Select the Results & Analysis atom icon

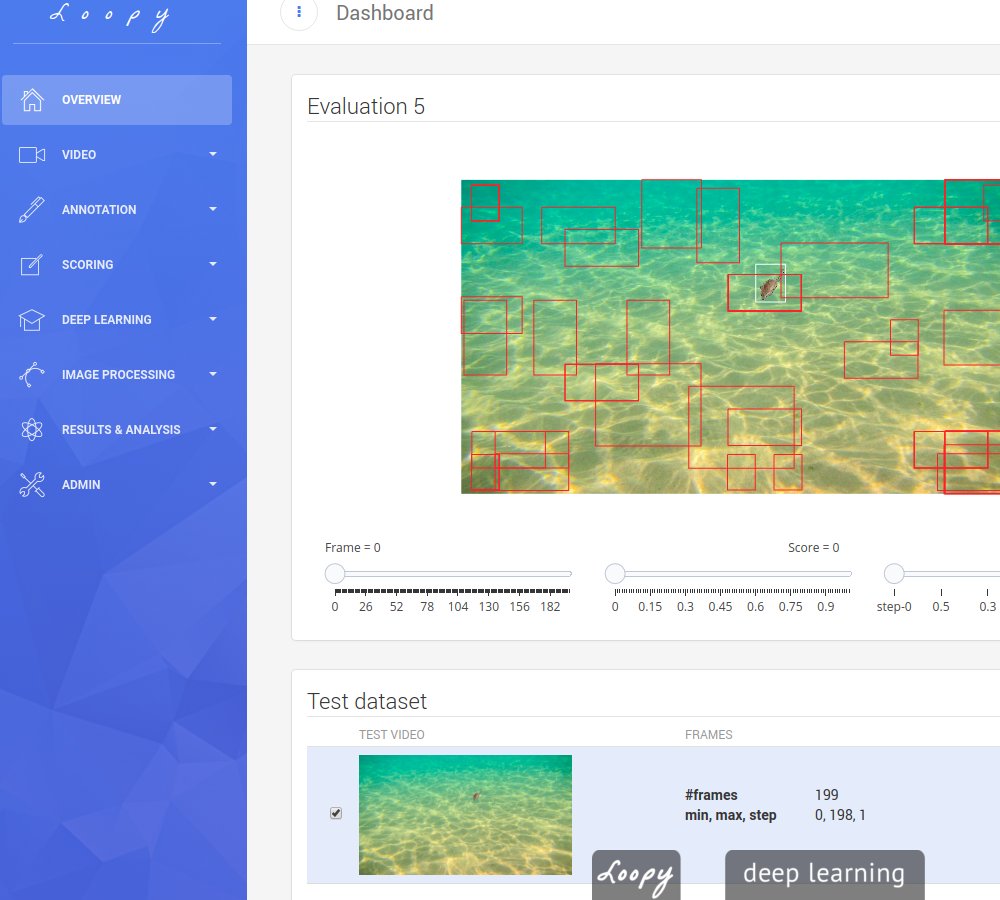(x=31, y=429)
